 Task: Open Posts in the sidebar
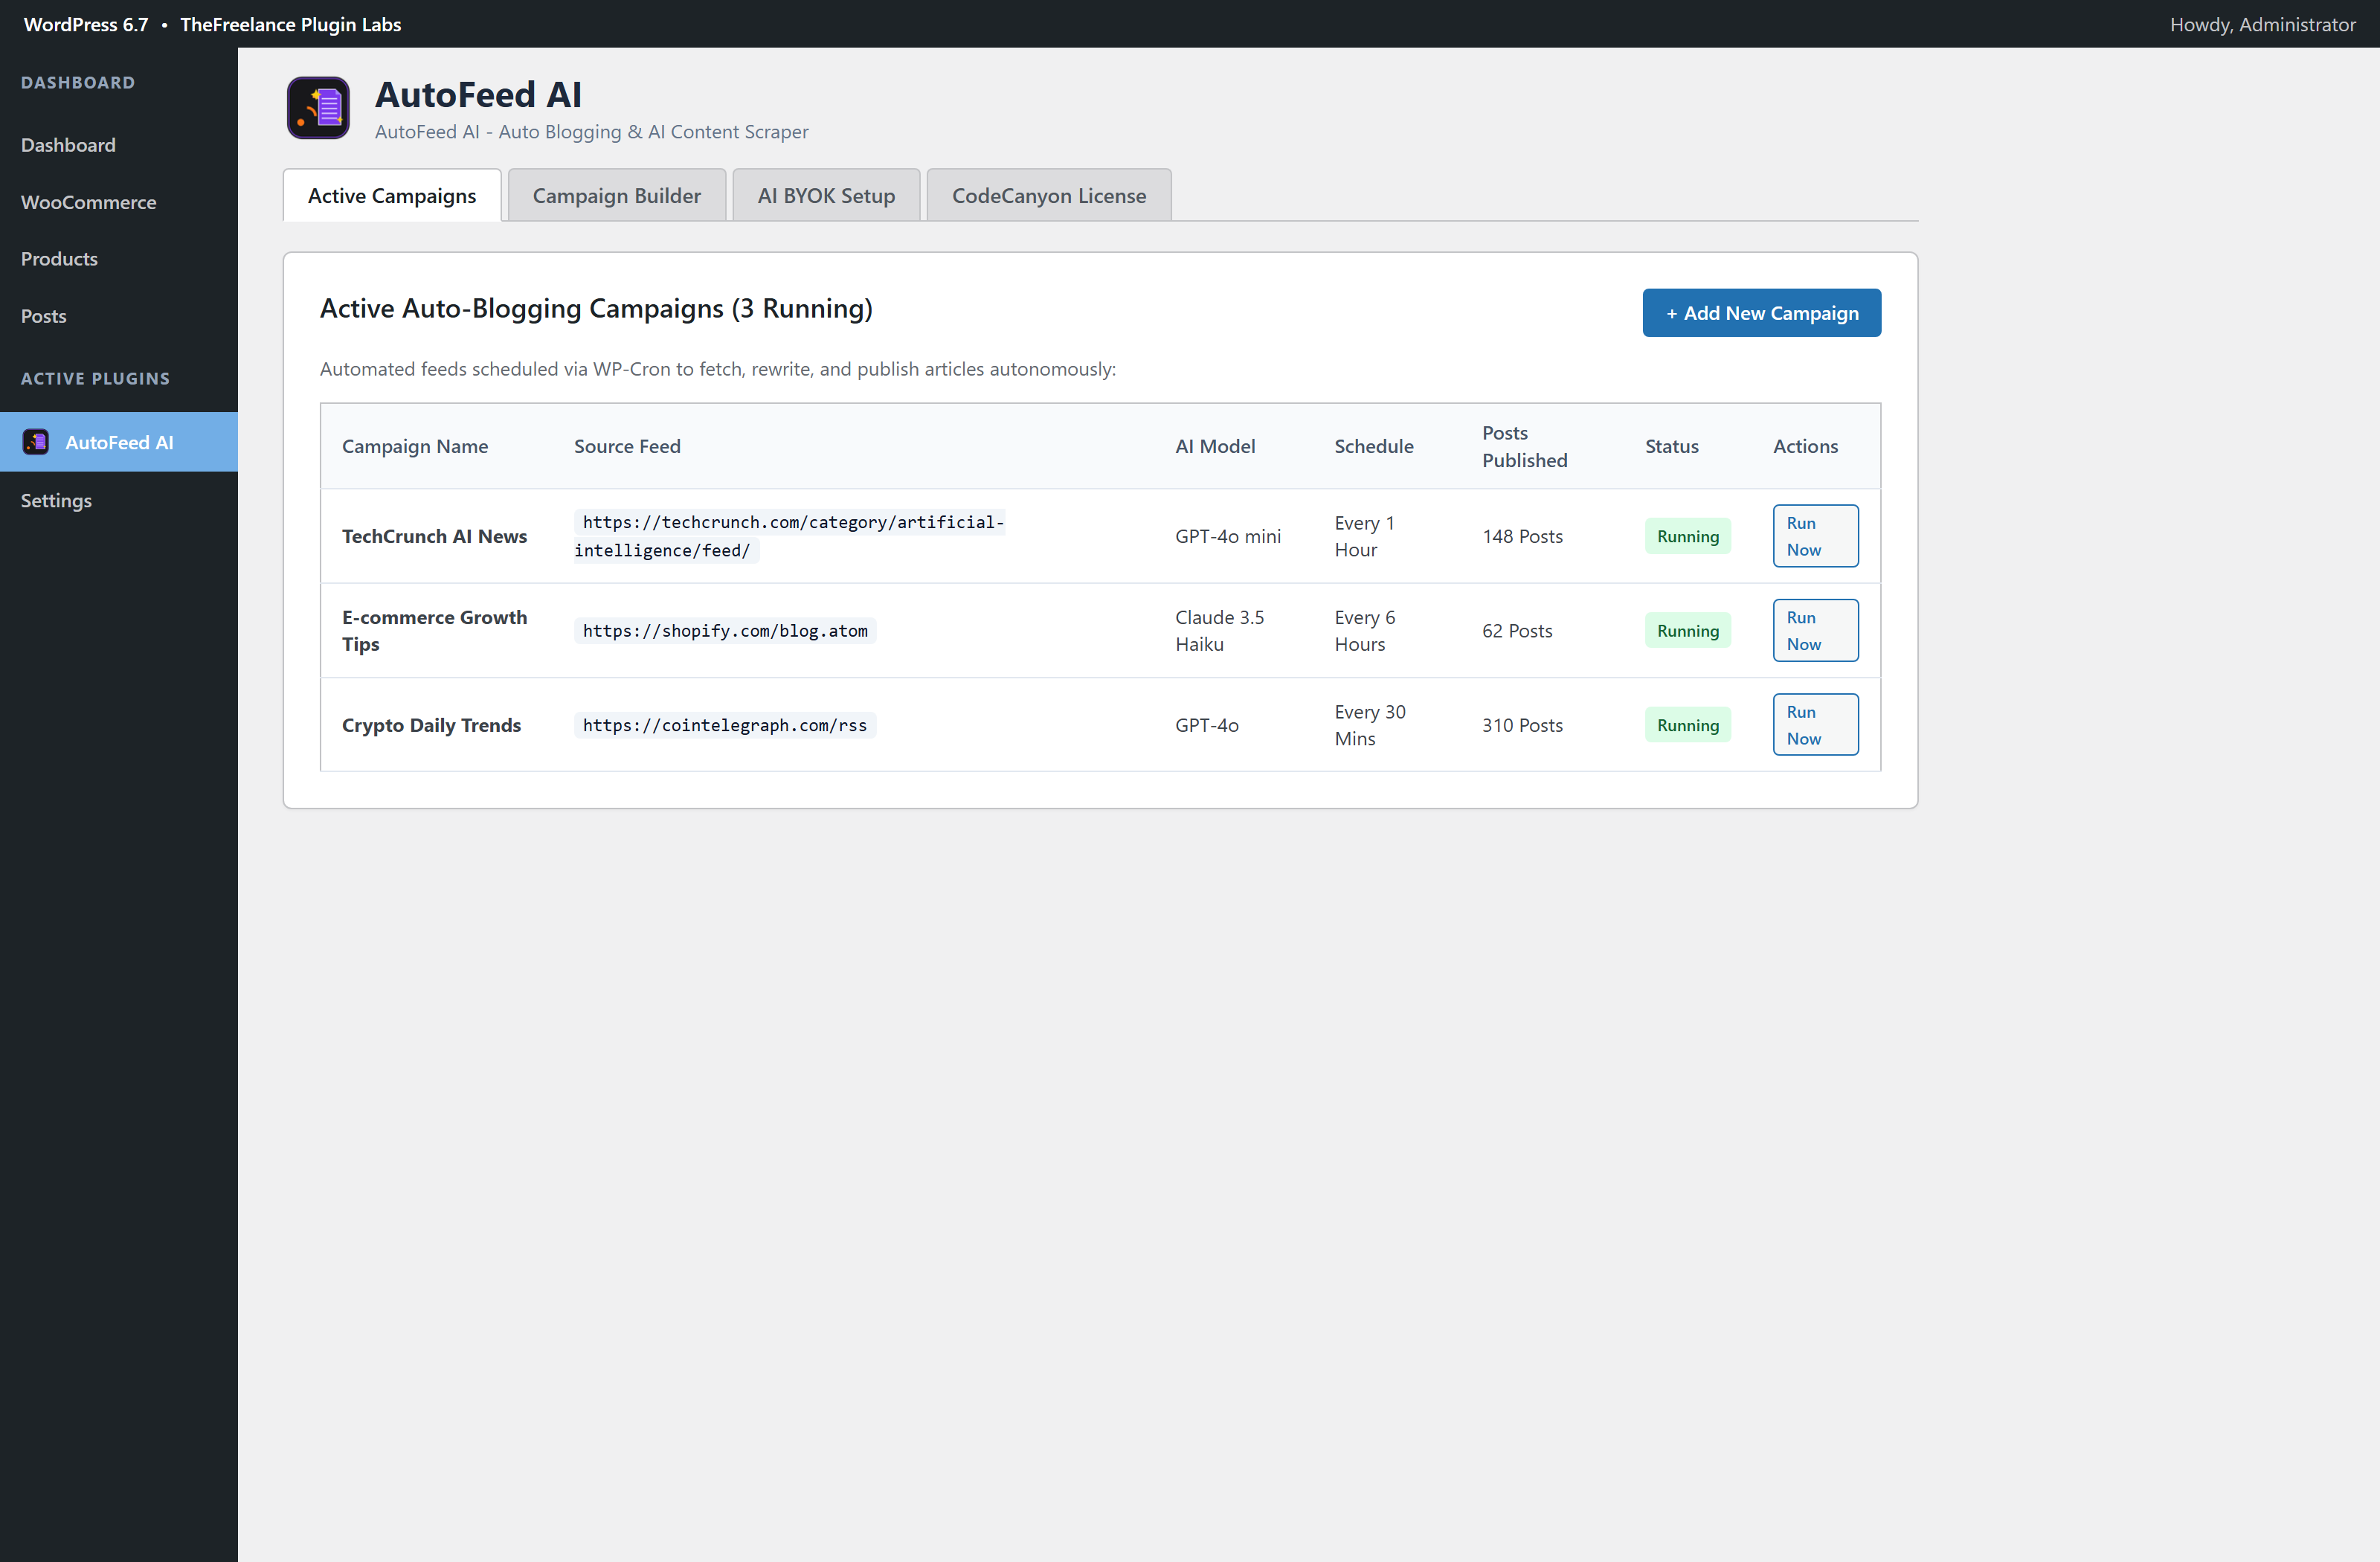[43, 316]
